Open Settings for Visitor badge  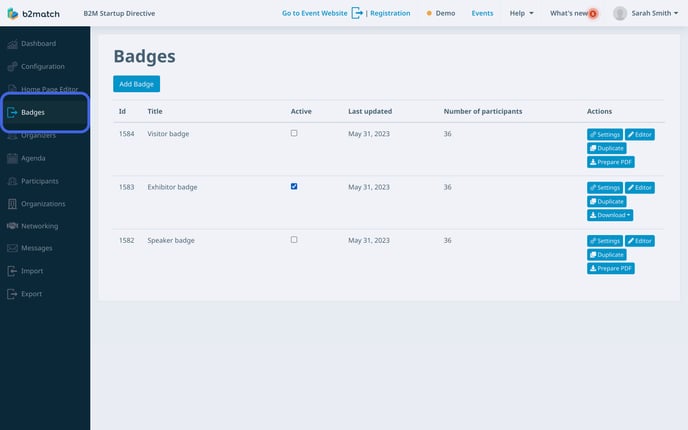(605, 134)
